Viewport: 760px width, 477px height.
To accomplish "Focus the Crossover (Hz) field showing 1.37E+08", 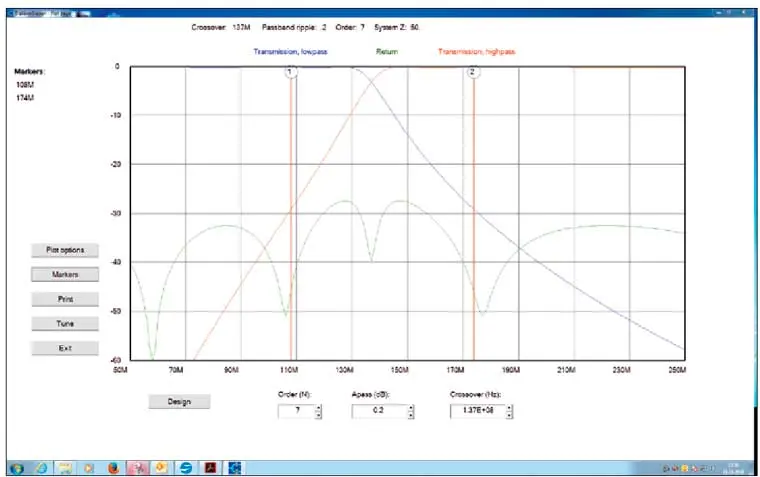I will coord(478,412).
